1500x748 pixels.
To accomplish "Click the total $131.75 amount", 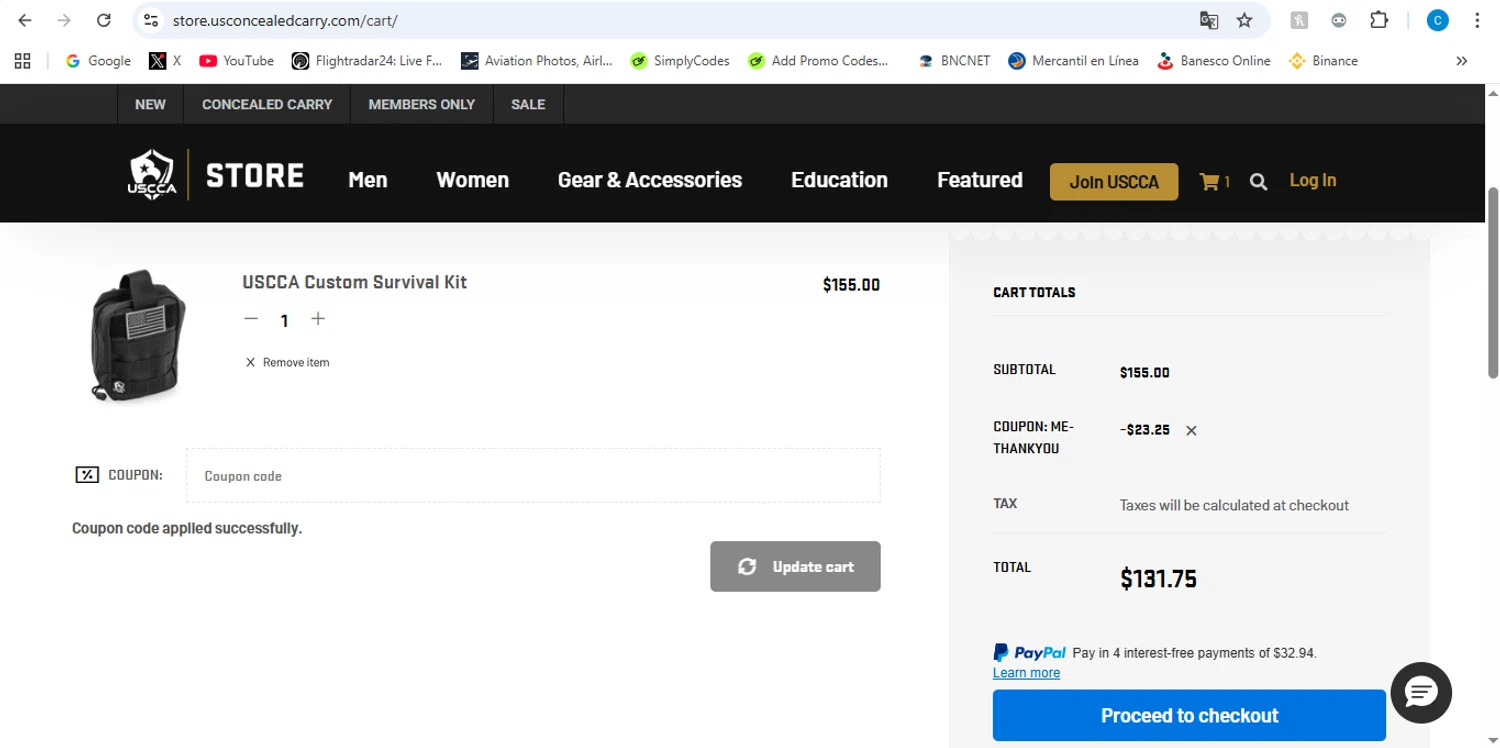I will pos(1158,579).
